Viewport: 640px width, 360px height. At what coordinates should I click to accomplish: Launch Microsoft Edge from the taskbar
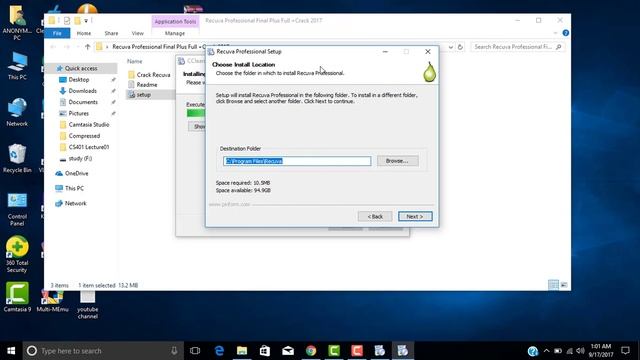point(219,351)
